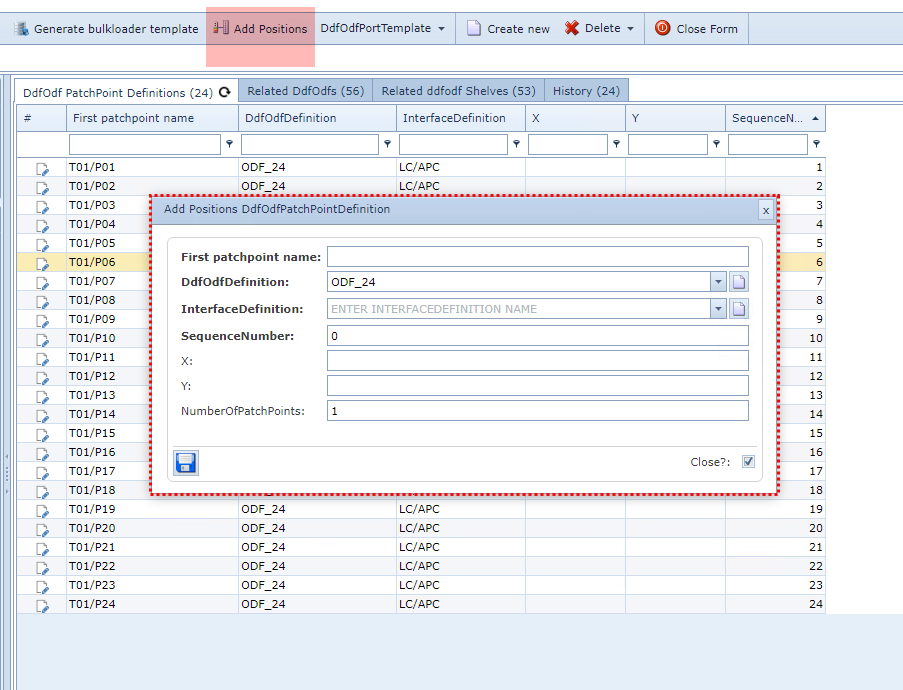The width and height of the screenshot is (903, 690).
Task: Expand the InterfaceDefinition dropdown arrow
Action: (x=718, y=309)
